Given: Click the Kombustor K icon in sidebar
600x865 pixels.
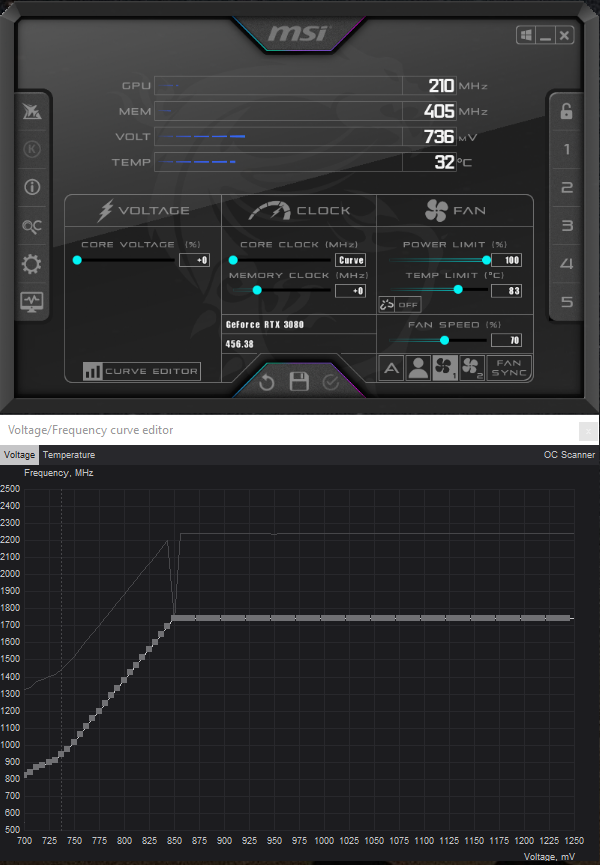Looking at the screenshot, I should pyautogui.click(x=32, y=149).
